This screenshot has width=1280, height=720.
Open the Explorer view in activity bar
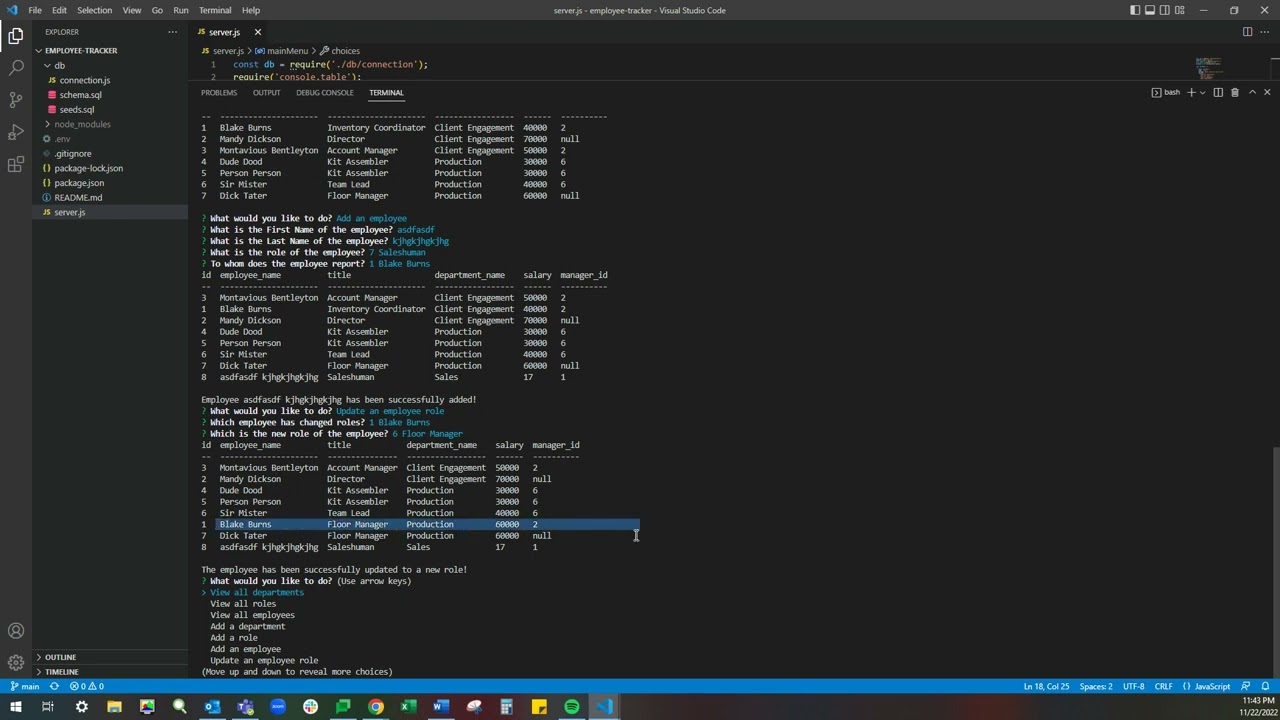pyautogui.click(x=16, y=36)
